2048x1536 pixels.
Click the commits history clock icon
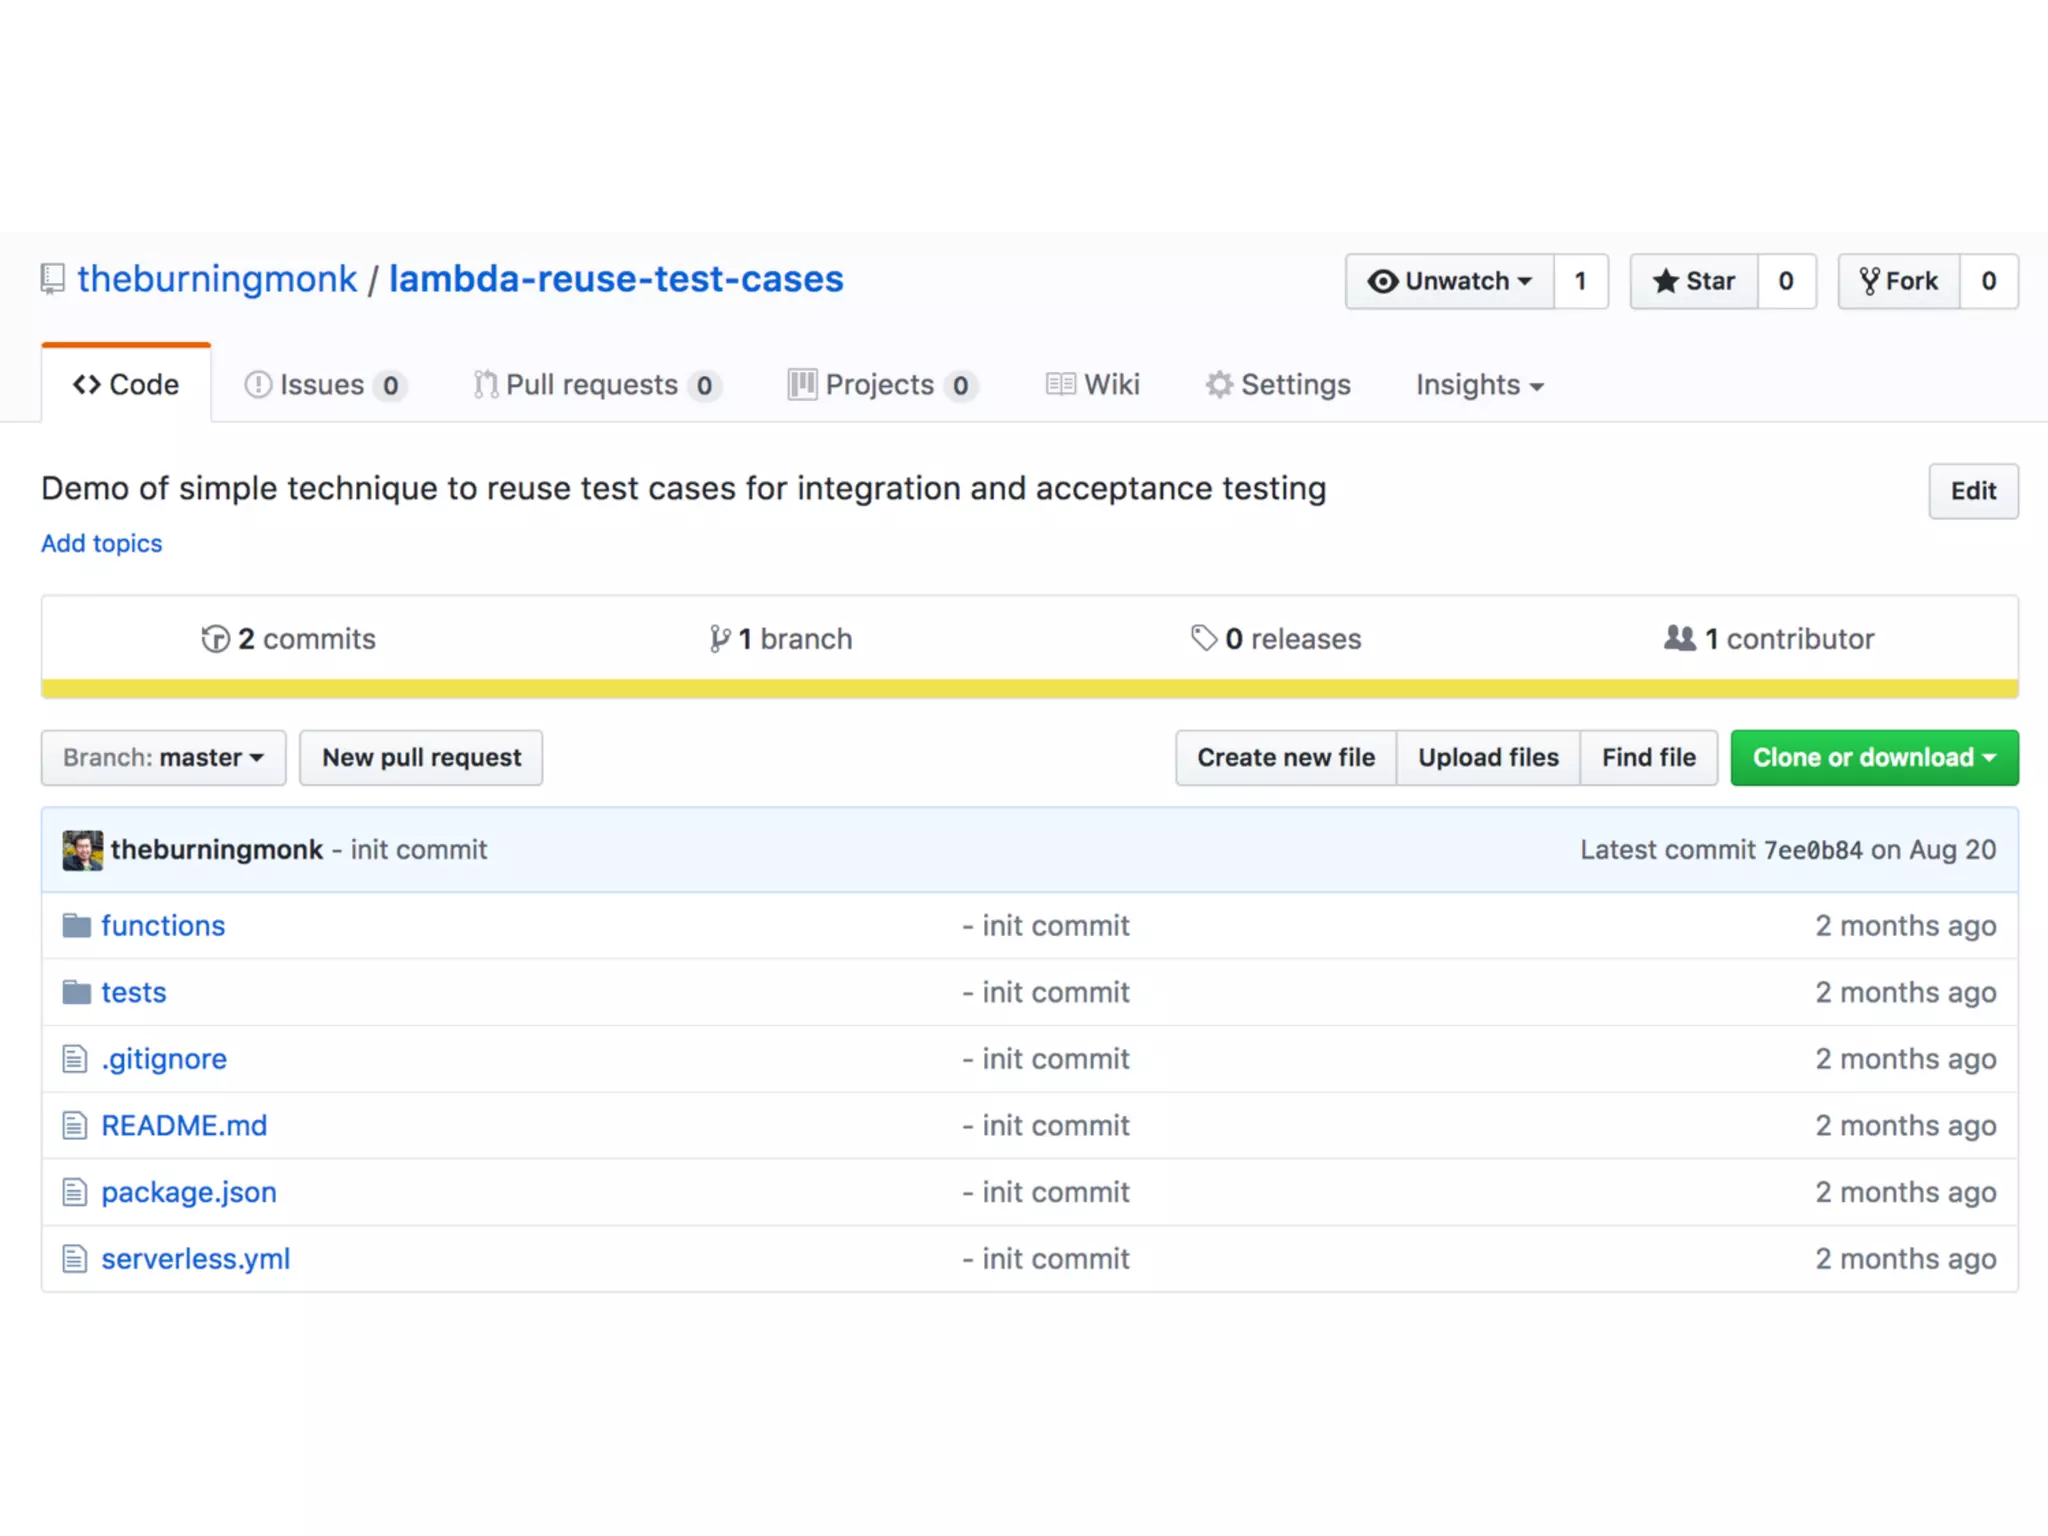coord(215,639)
